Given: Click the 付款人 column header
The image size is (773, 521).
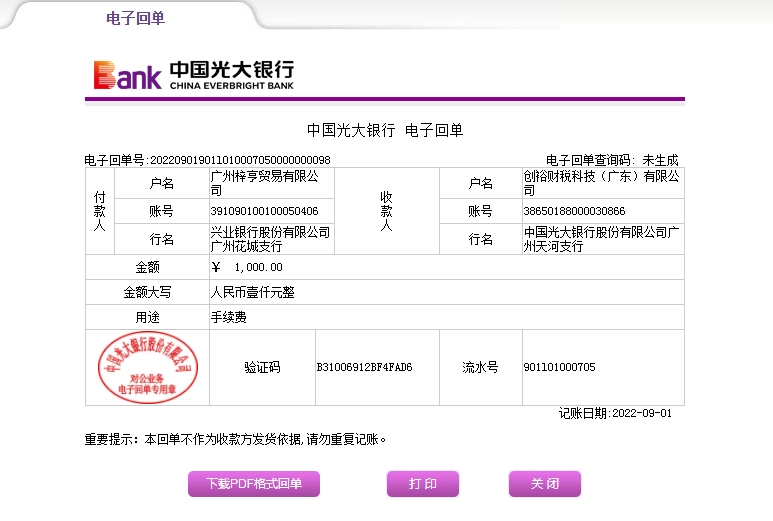Looking at the screenshot, I should click(100, 211).
